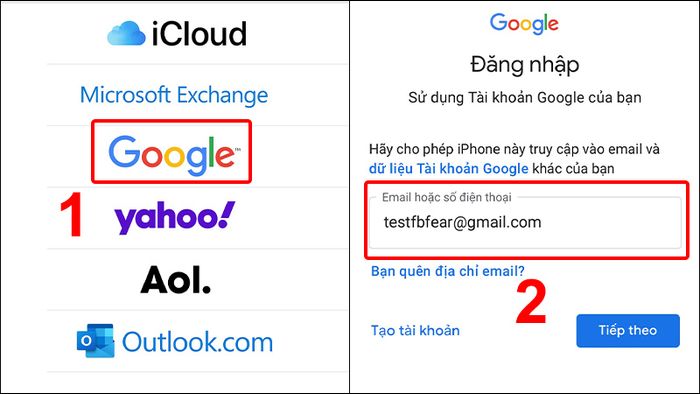Select the Aol. account option
The height and width of the screenshot is (394, 700).
point(175,280)
